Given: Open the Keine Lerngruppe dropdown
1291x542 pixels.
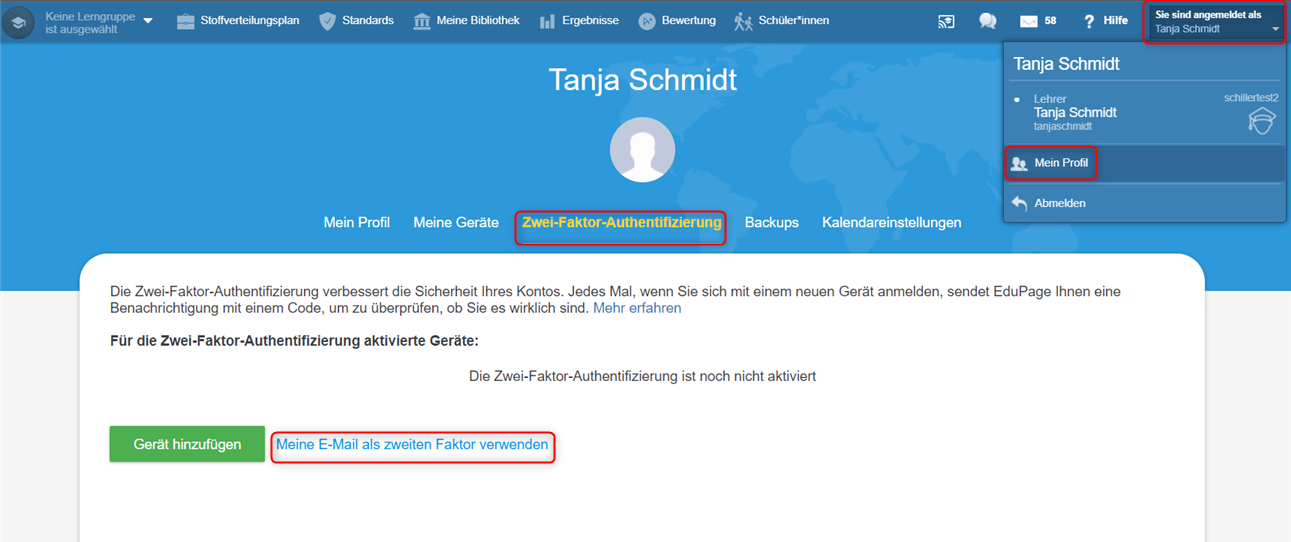Looking at the screenshot, I should tap(99, 22).
